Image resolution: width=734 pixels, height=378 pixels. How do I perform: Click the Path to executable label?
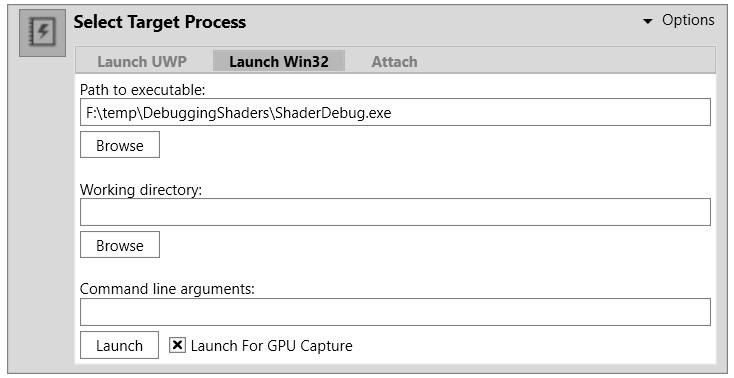click(142, 89)
